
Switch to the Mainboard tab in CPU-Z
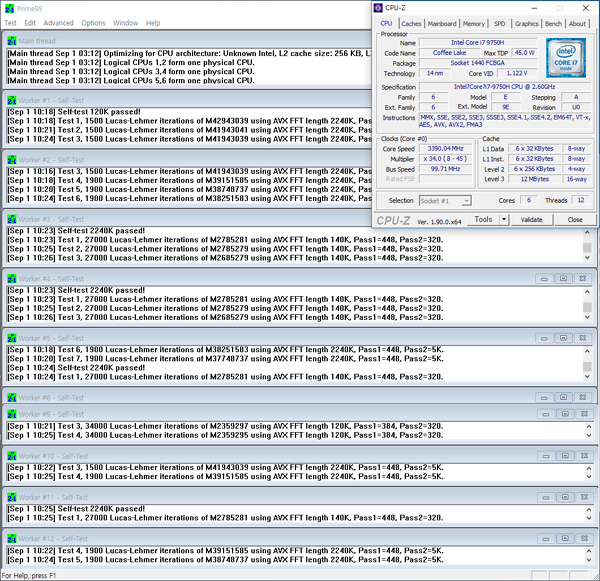pyautogui.click(x=442, y=24)
